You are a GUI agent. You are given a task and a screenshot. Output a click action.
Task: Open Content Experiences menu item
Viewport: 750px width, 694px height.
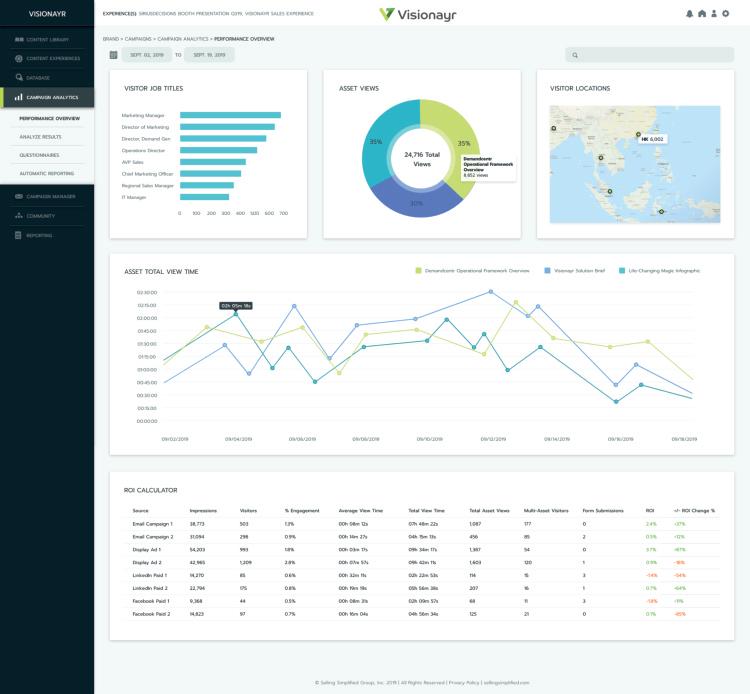click(53, 58)
